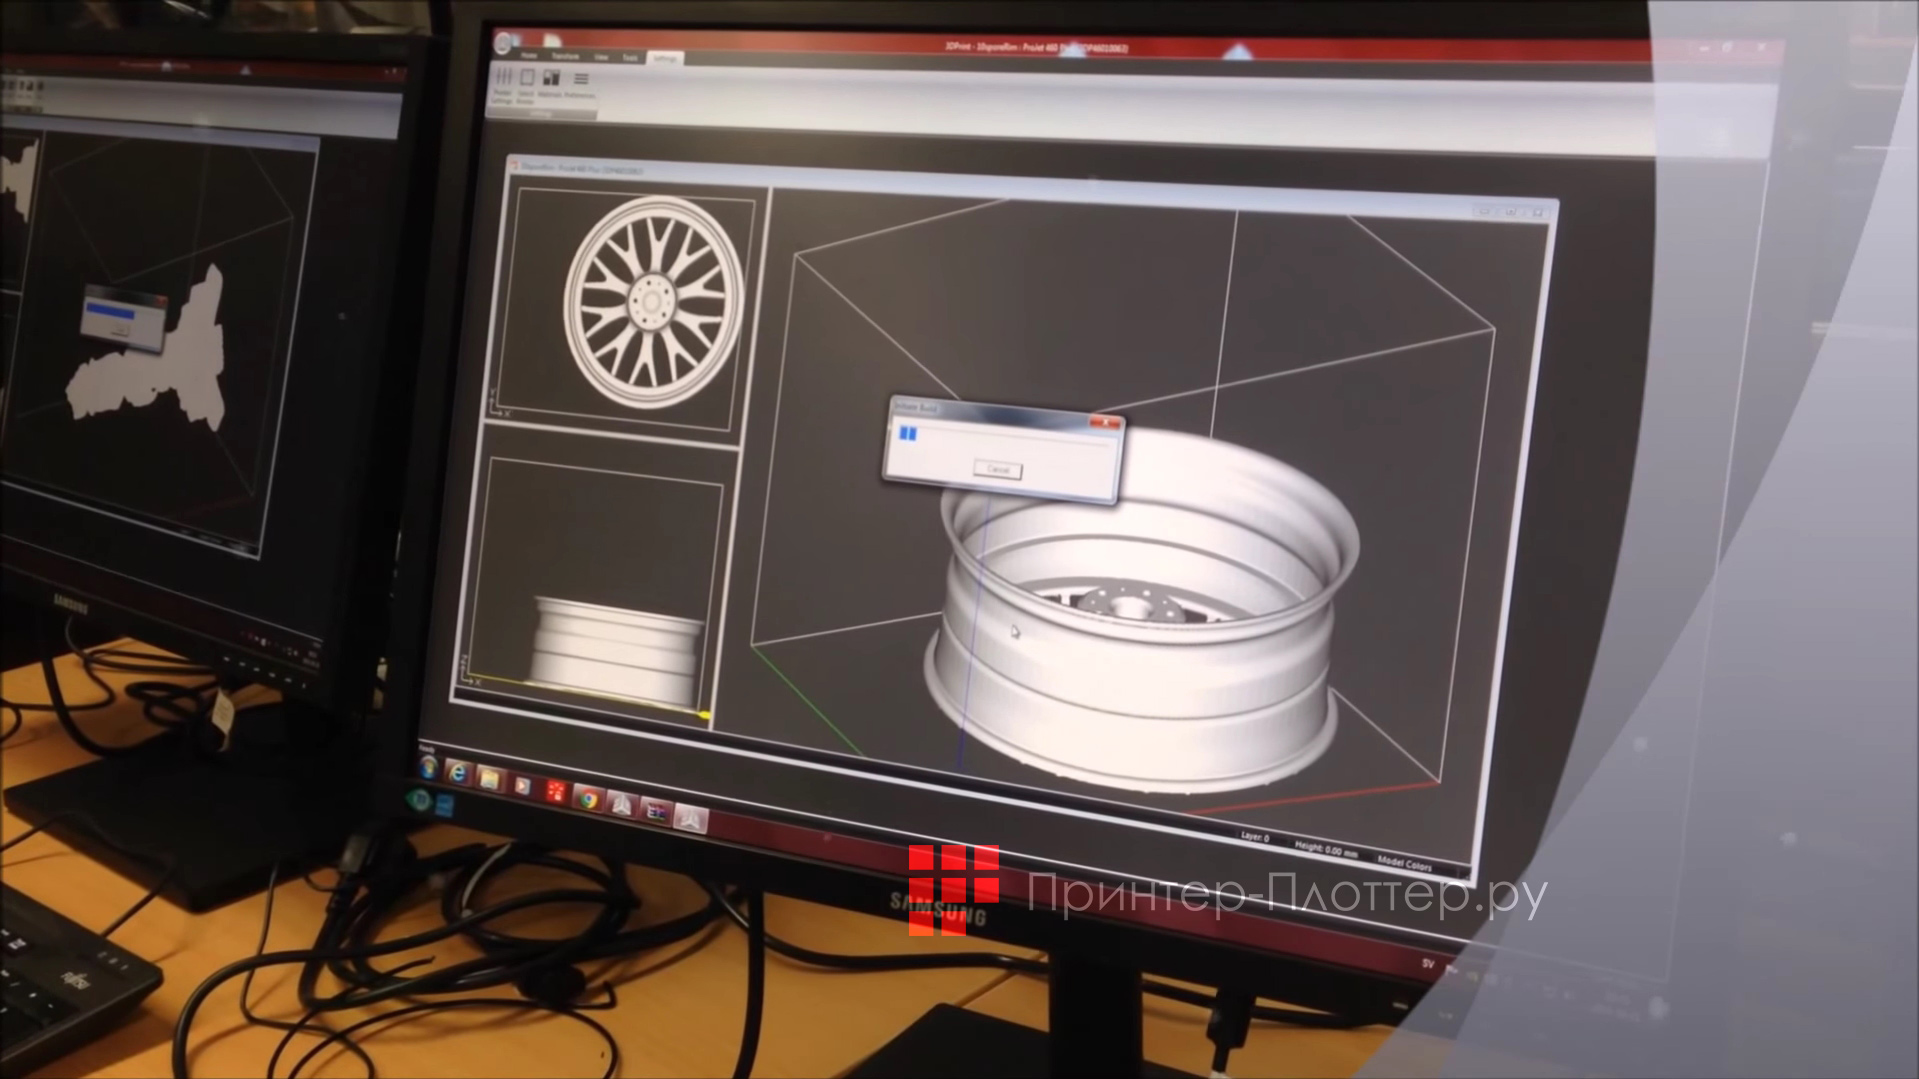
Task: Open Windows Media Player from the taskbar
Action: 522,787
